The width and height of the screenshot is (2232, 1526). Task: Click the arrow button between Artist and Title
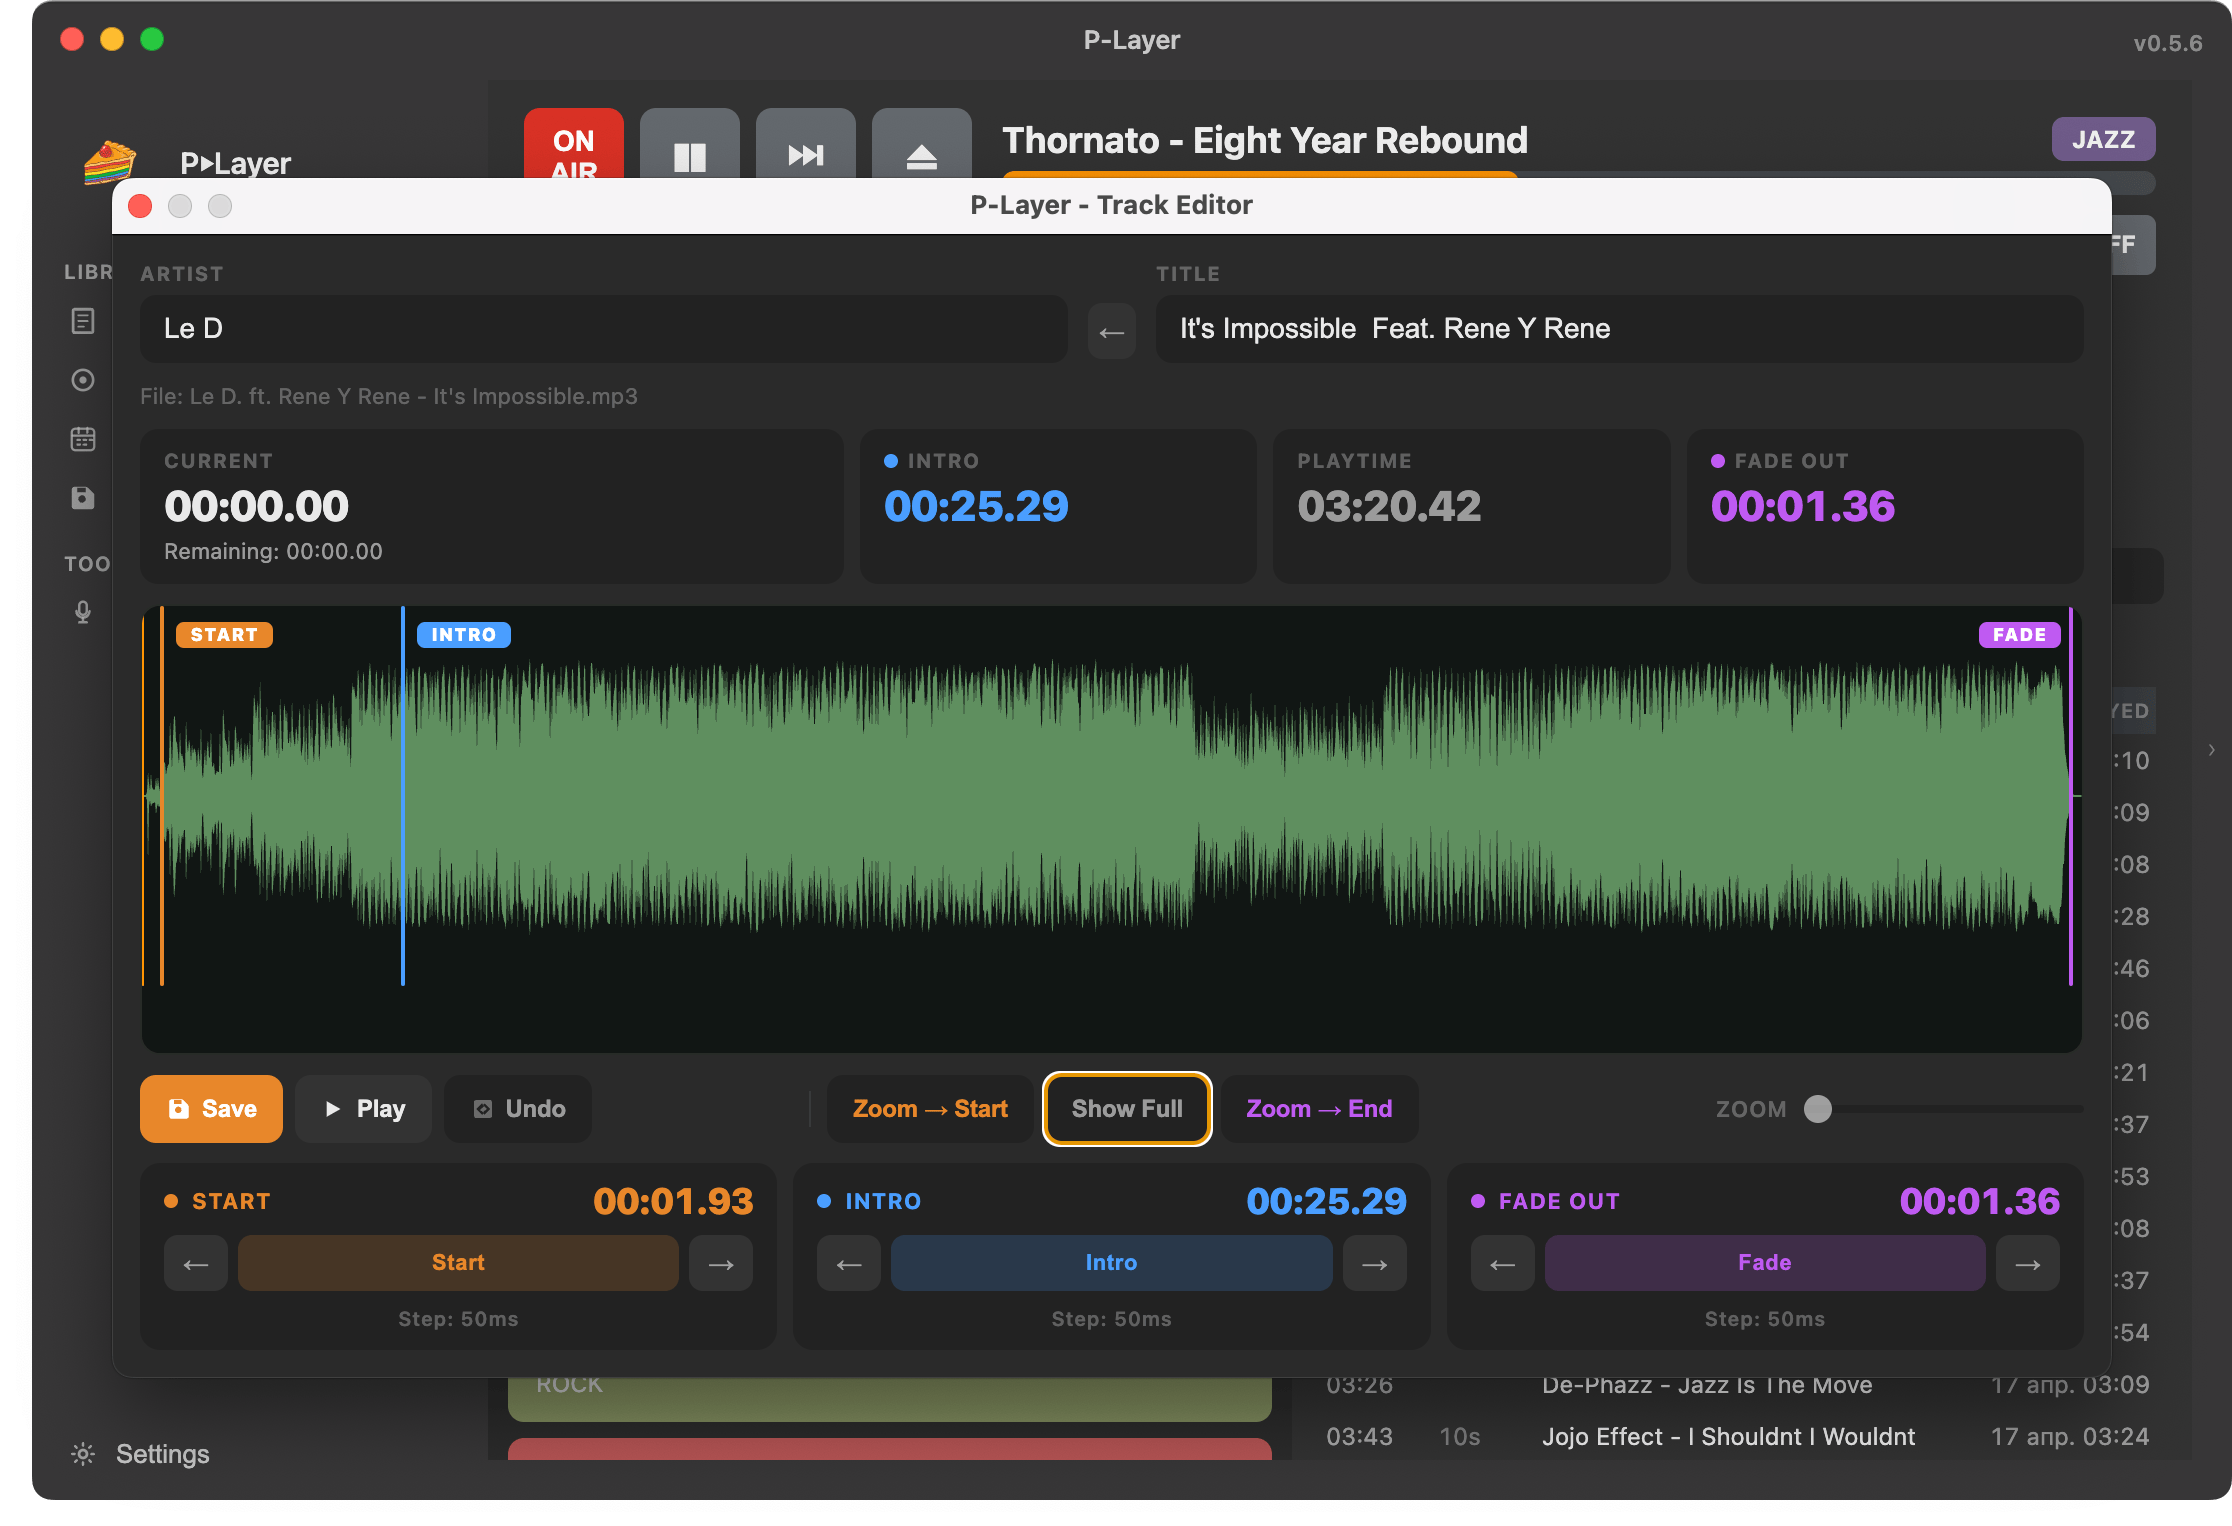point(1112,332)
